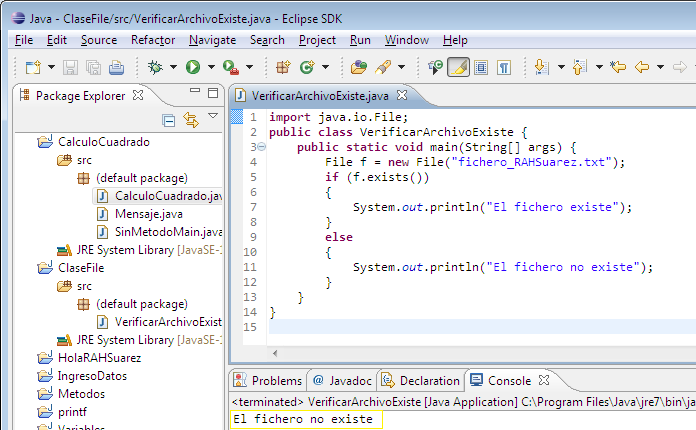Collapse the main method fold marker on line 3
696x430 pixels.
pos(262,147)
